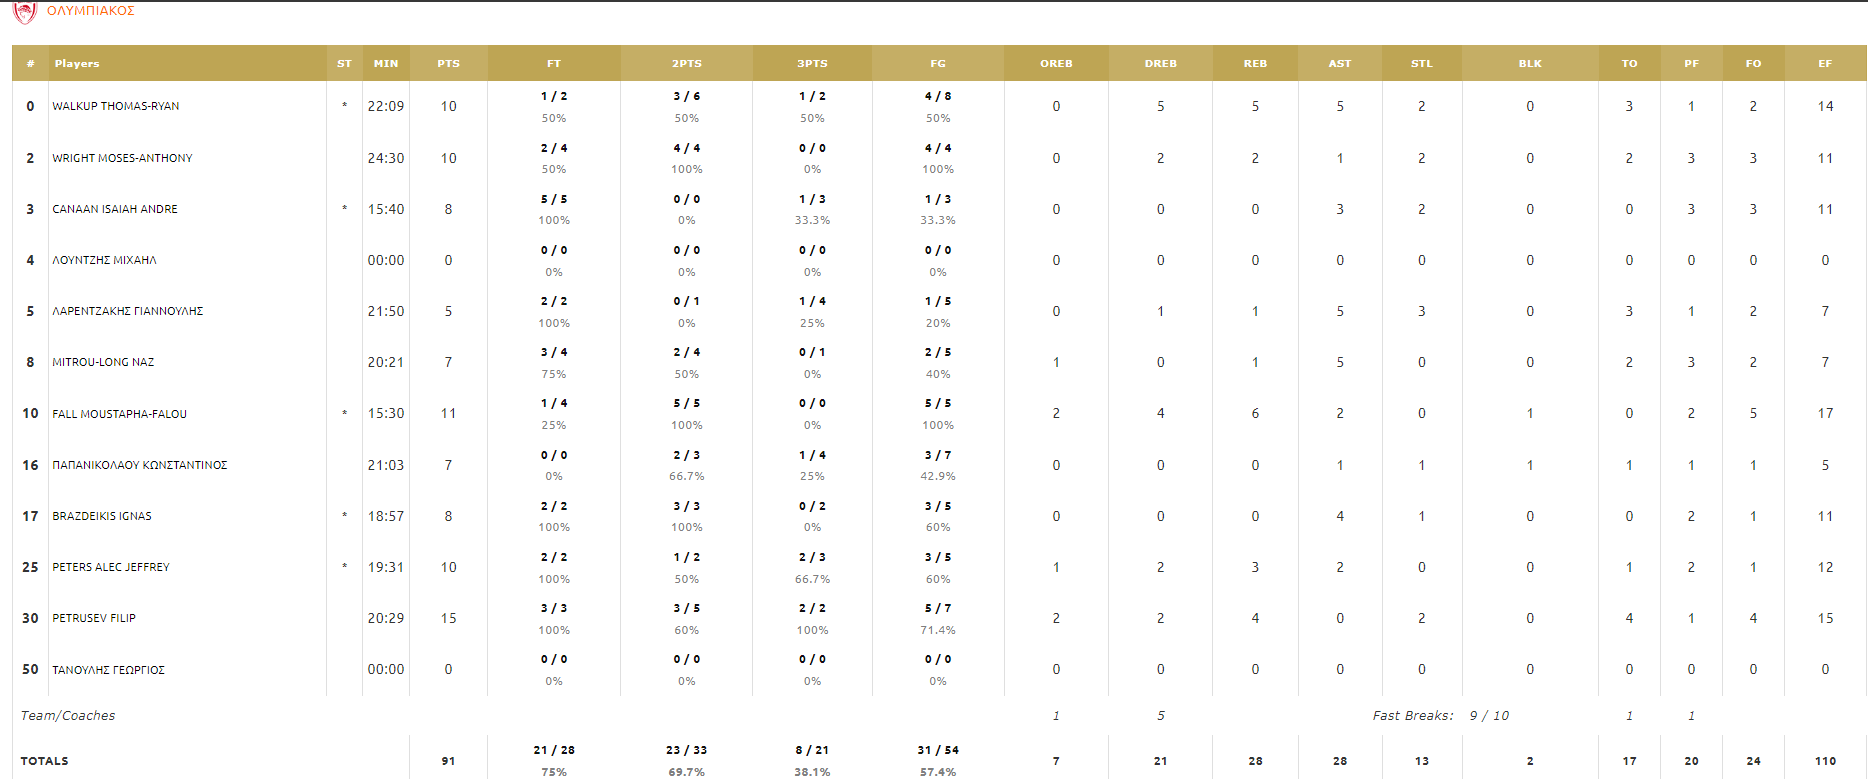Select player BRAZDEIKIS IGNAS
The image size is (1868, 779).
102,516
